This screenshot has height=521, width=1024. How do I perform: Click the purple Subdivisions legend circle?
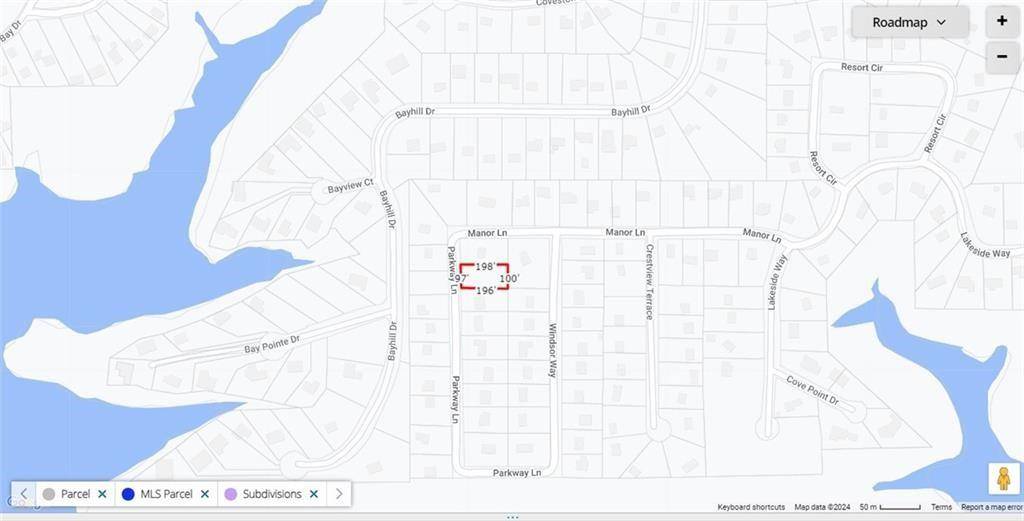(231, 494)
